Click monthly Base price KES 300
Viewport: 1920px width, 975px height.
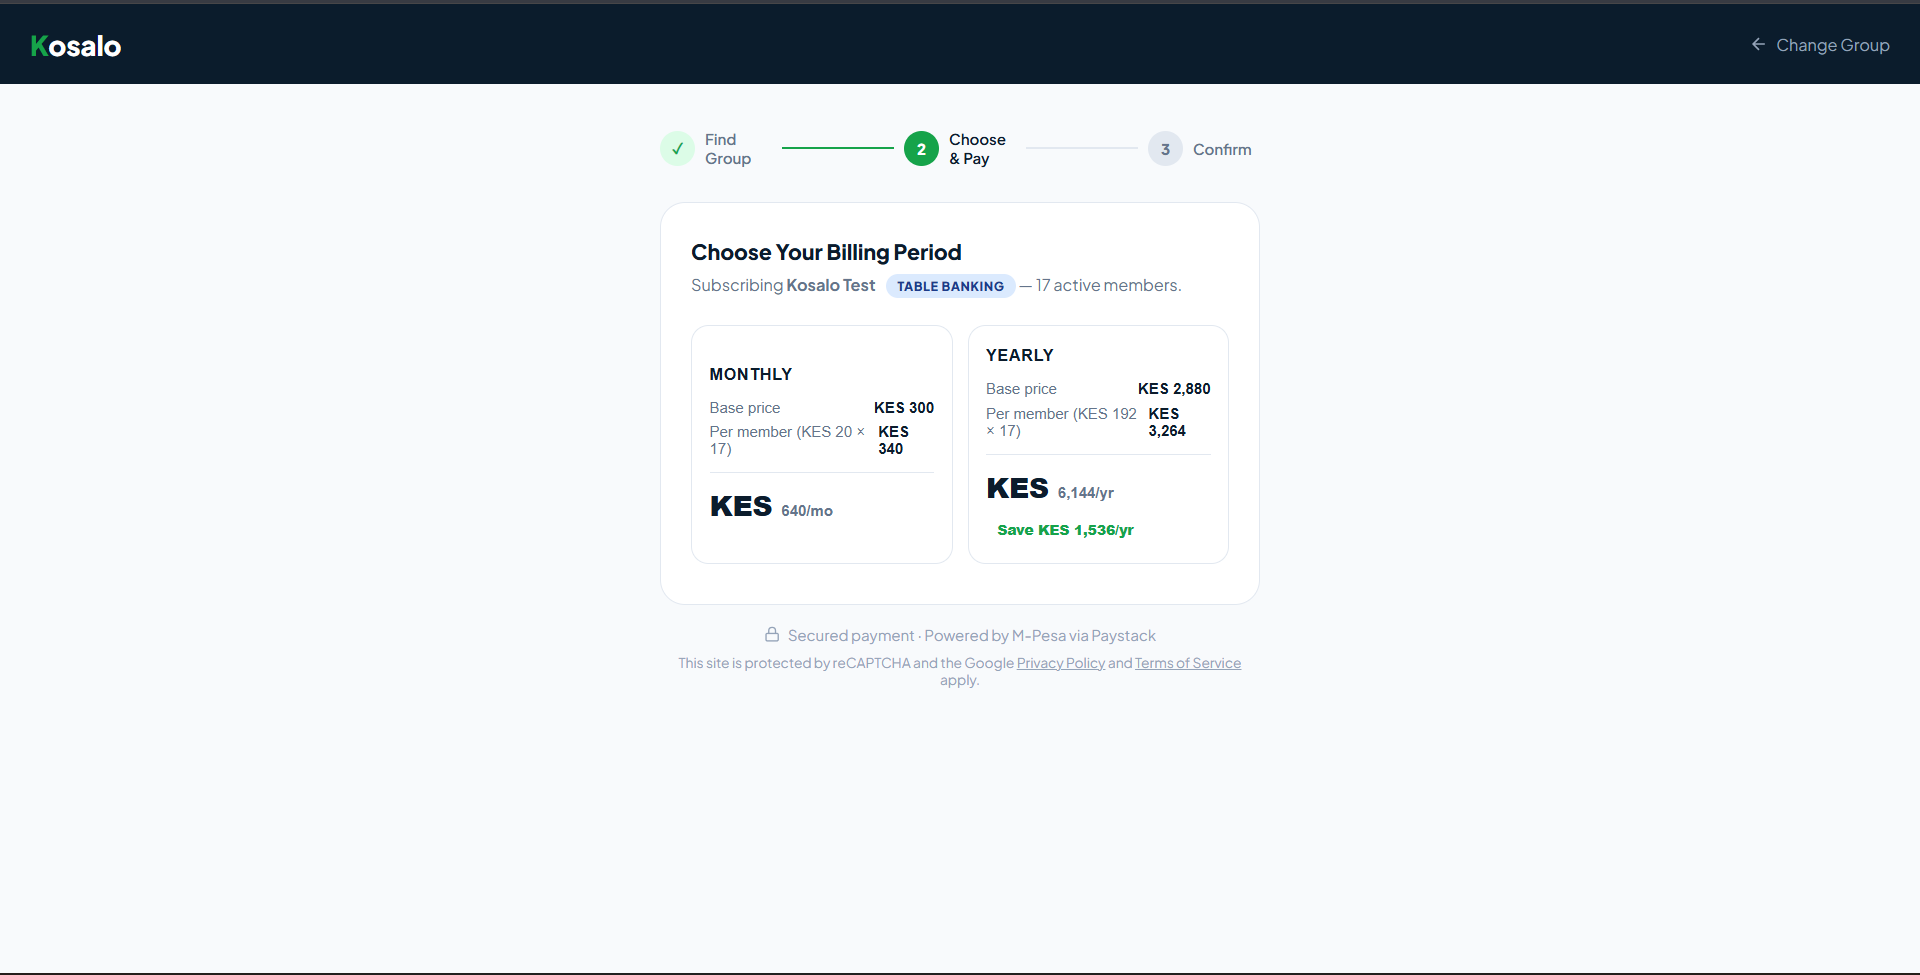822,408
